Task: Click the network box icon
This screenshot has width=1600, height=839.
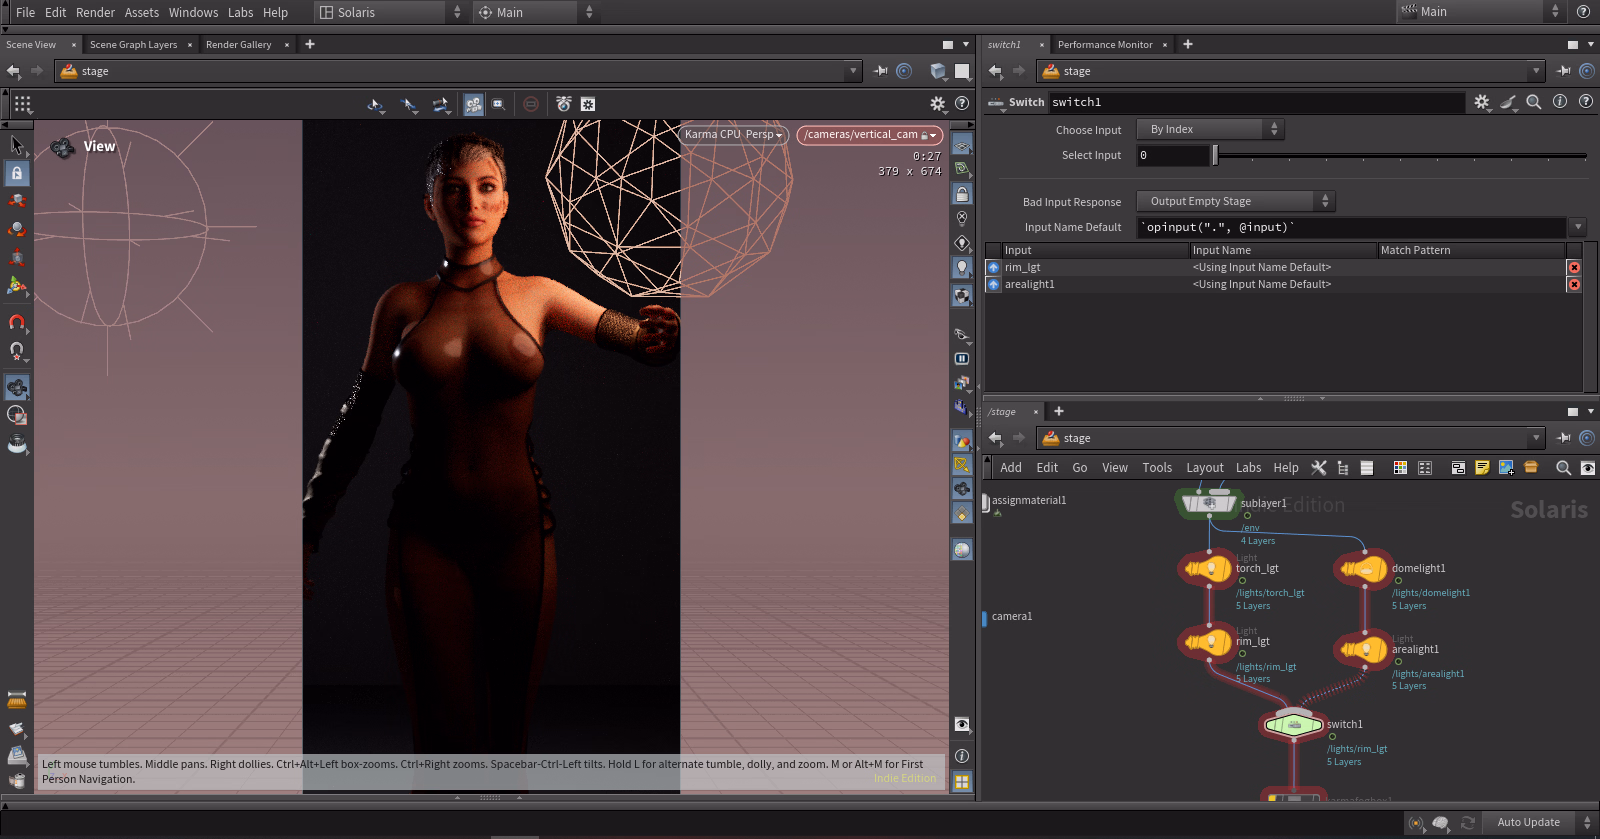Action: point(1458,468)
